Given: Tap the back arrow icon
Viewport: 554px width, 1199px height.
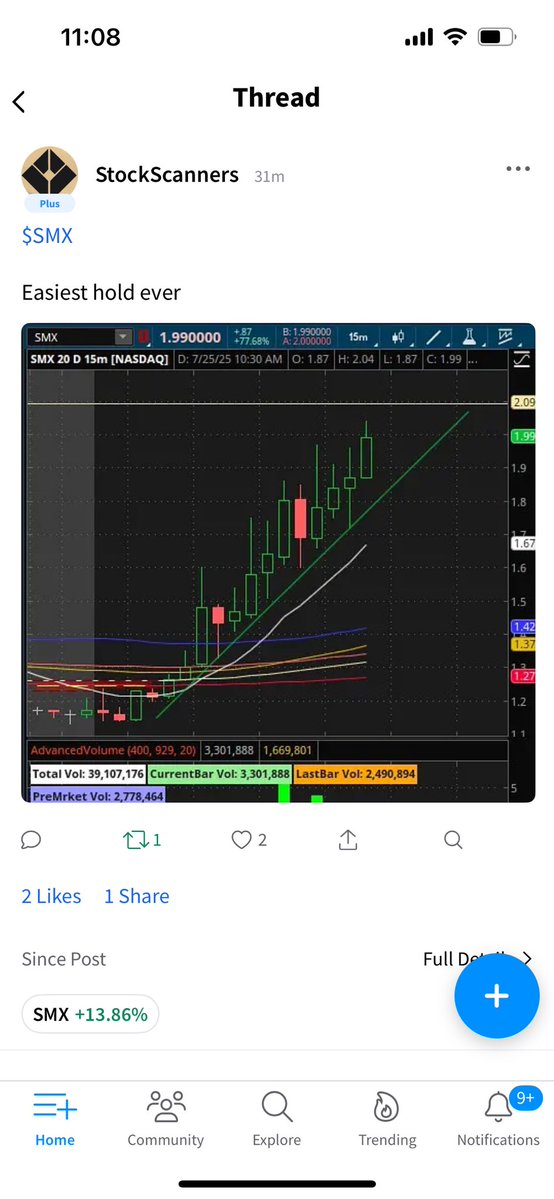Looking at the screenshot, I should (19, 101).
